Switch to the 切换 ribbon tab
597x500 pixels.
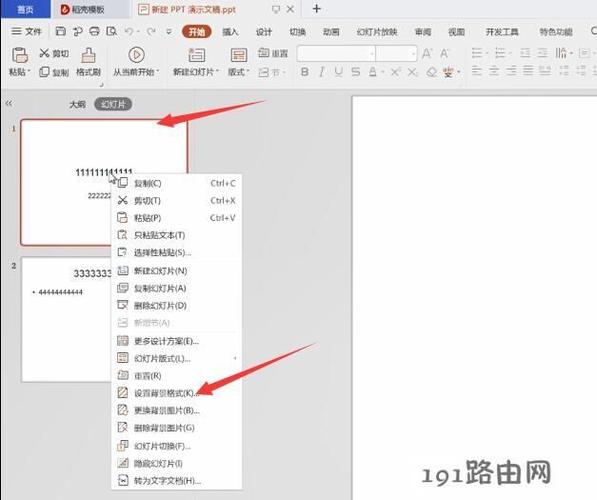pyautogui.click(x=297, y=32)
